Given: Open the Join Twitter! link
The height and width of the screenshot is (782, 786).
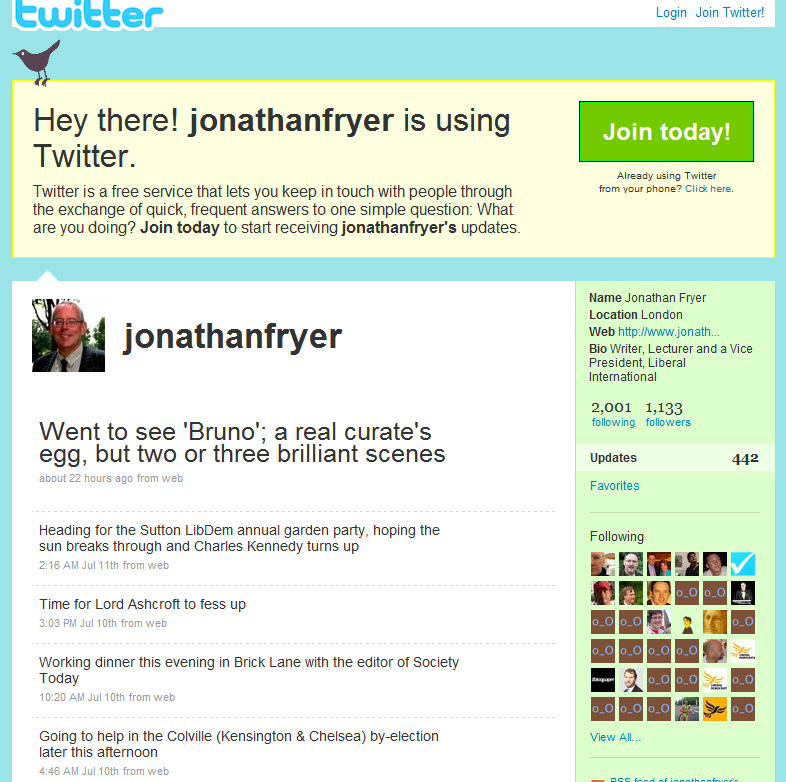Looking at the screenshot, I should (729, 13).
